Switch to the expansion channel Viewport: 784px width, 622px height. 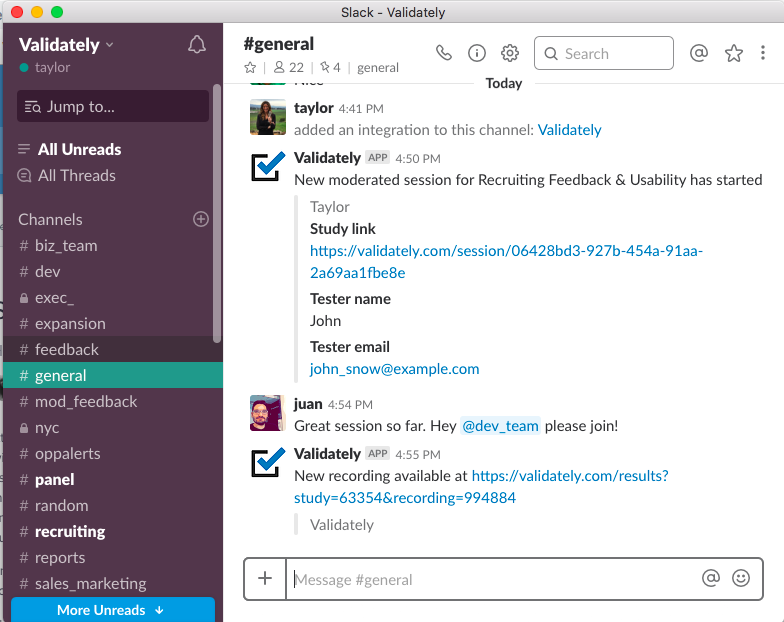point(113,324)
